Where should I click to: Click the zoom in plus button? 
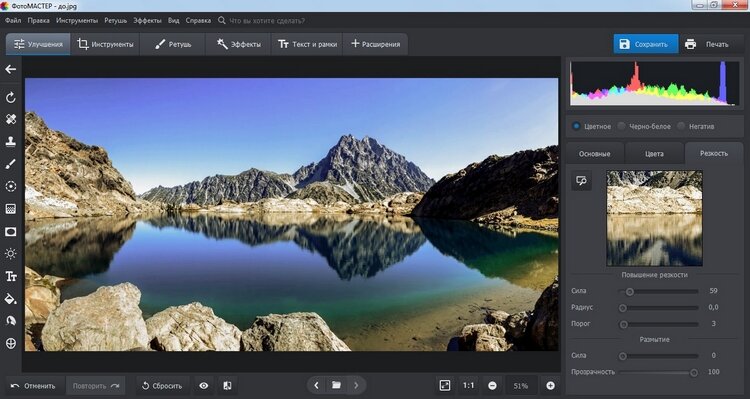pyautogui.click(x=551, y=386)
